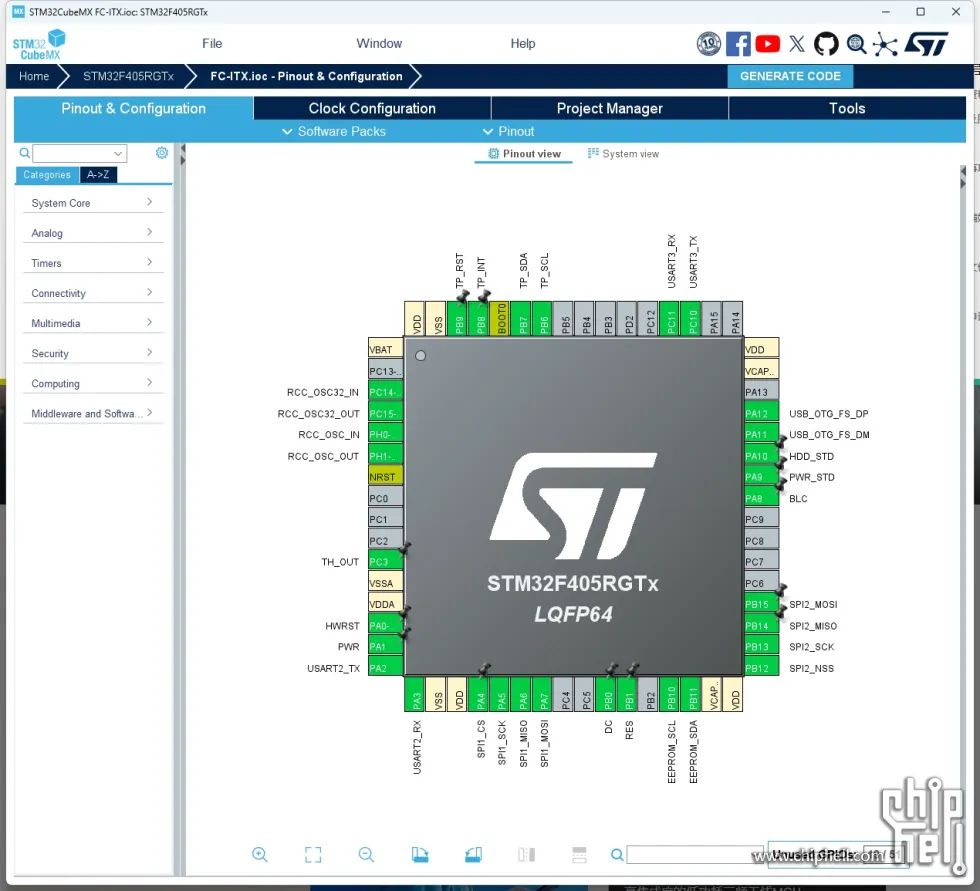This screenshot has height=891, width=980.
Task: Open the Pinout dropdown menu
Action: (508, 131)
